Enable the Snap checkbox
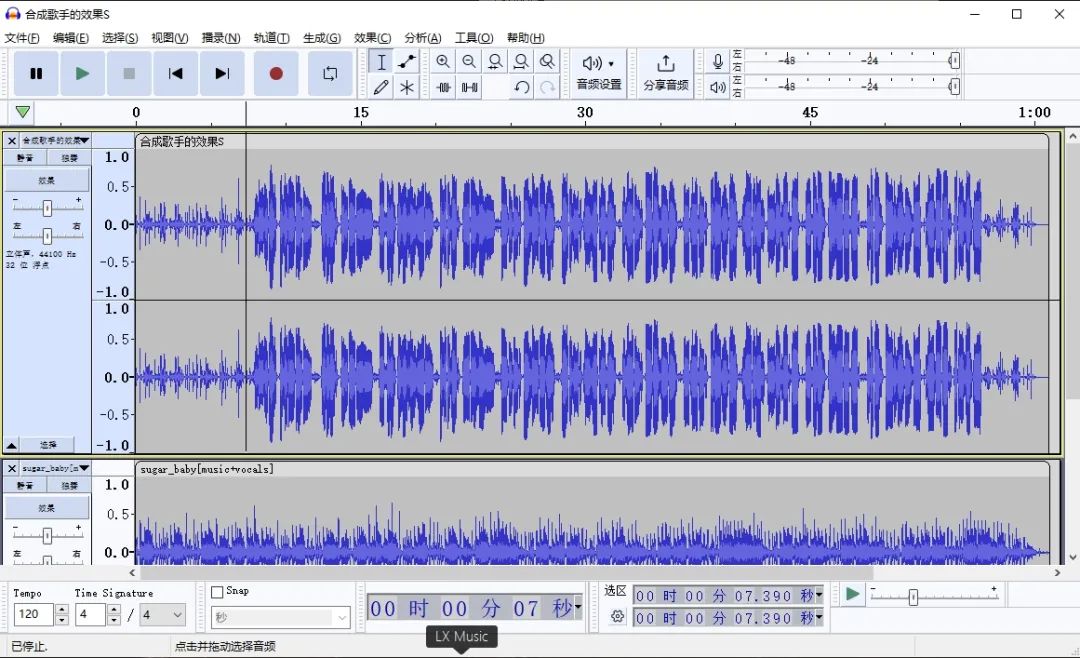The height and width of the screenshot is (658, 1080). [x=217, y=592]
